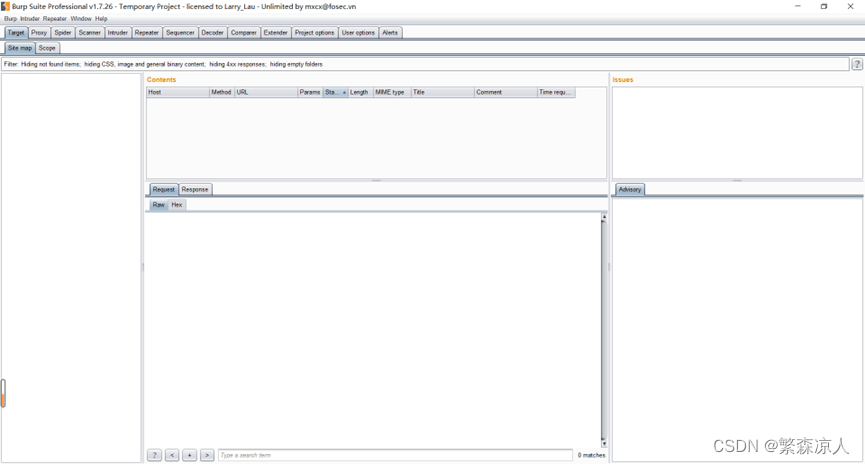Viewport: 865px width, 464px height.
Task: Sort contents by MIME type column
Action: [x=392, y=92]
